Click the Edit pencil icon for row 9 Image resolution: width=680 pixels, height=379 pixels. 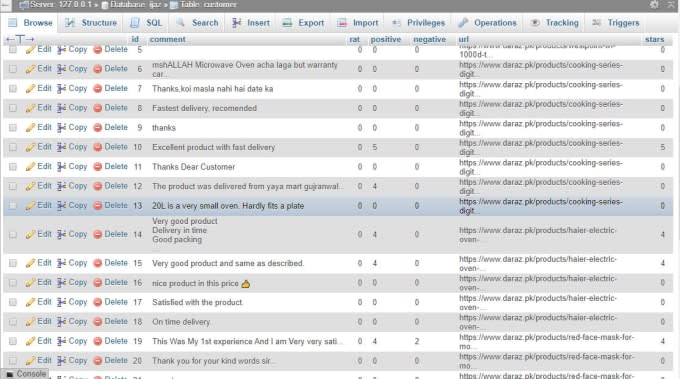(x=30, y=127)
